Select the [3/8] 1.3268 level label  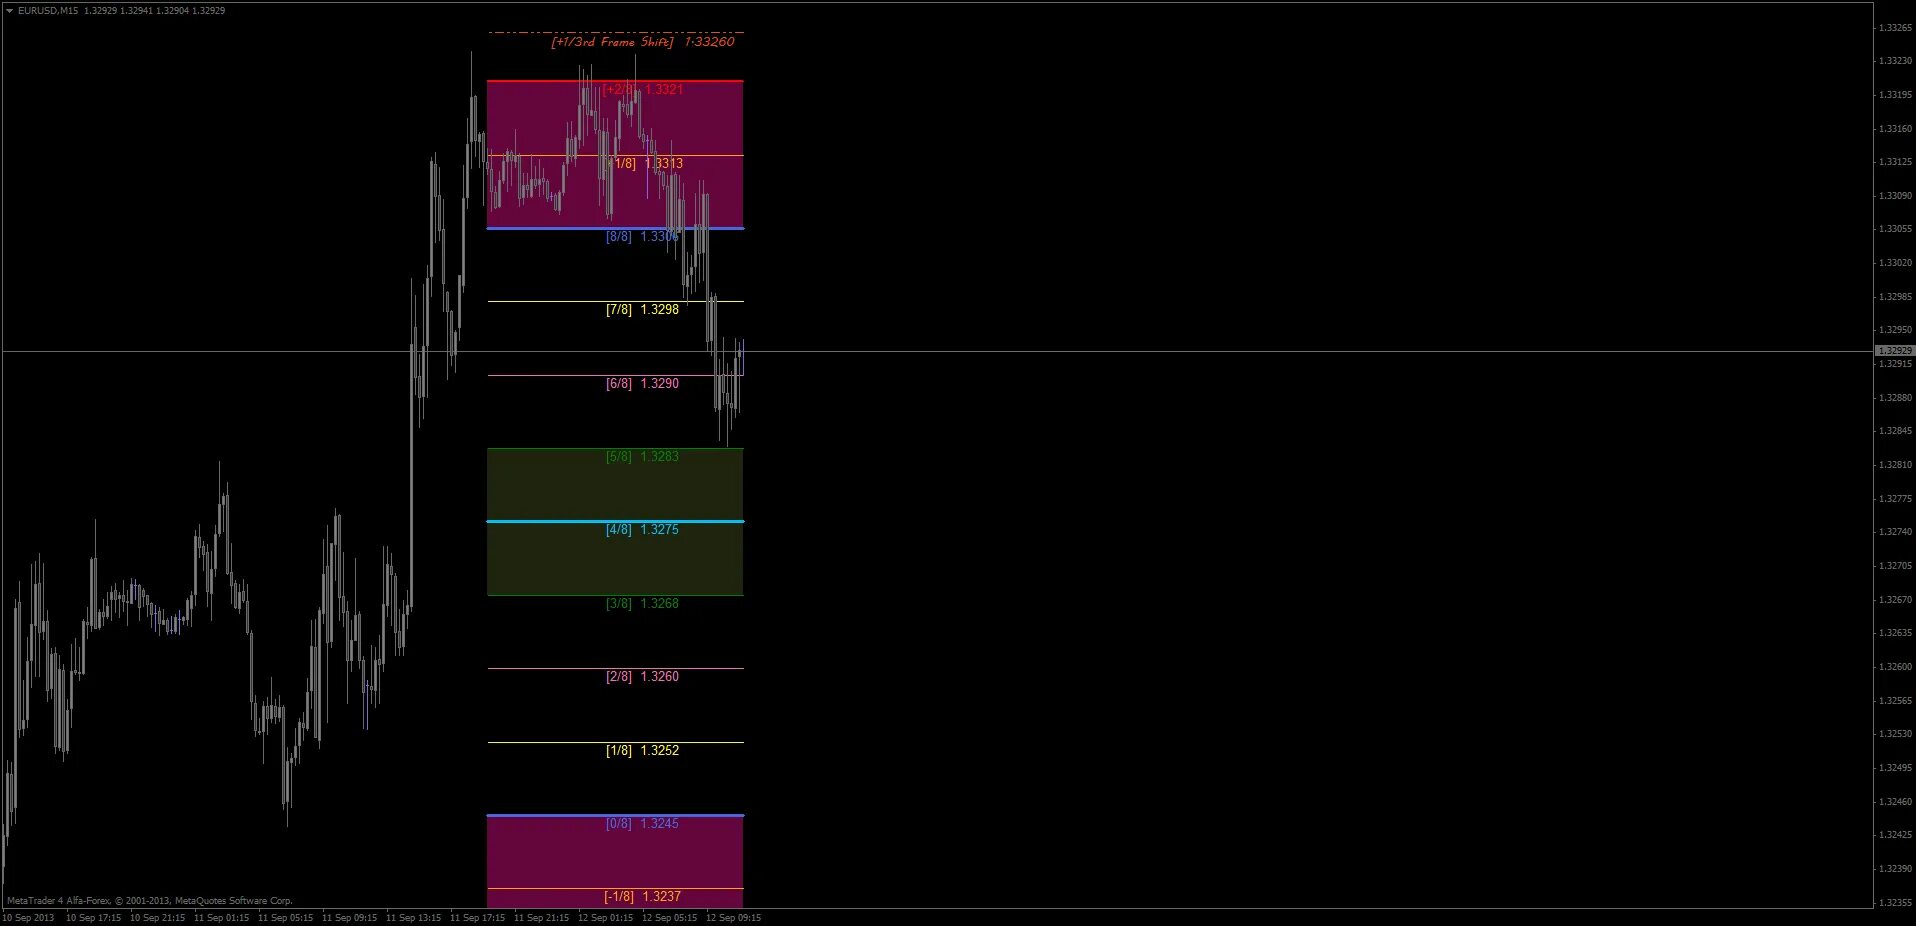click(x=642, y=604)
